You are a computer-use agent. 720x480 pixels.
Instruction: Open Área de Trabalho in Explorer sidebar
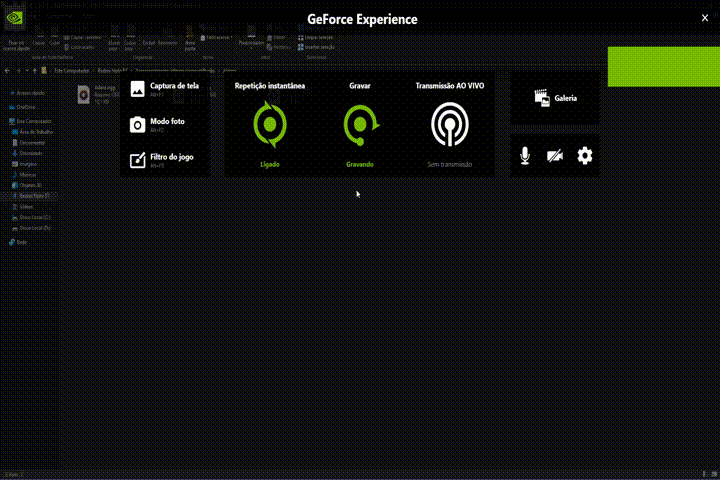pos(33,132)
